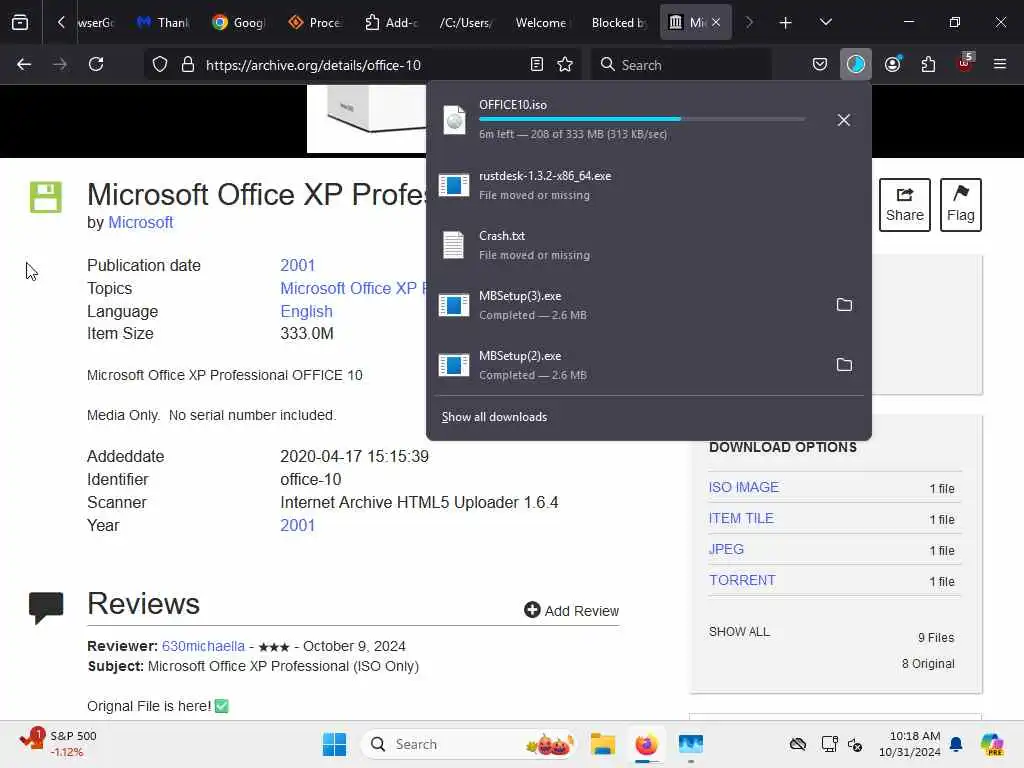
Task: Switch to the Google tab
Action: [238, 23]
